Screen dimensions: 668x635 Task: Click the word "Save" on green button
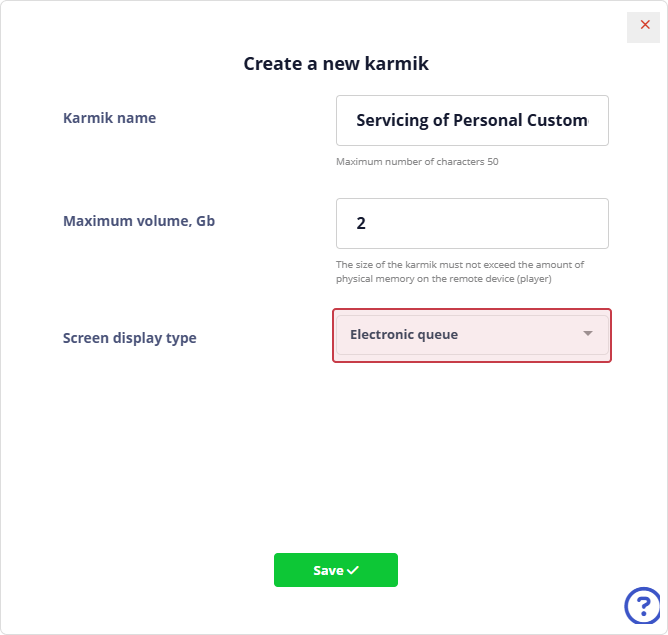tap(328, 570)
